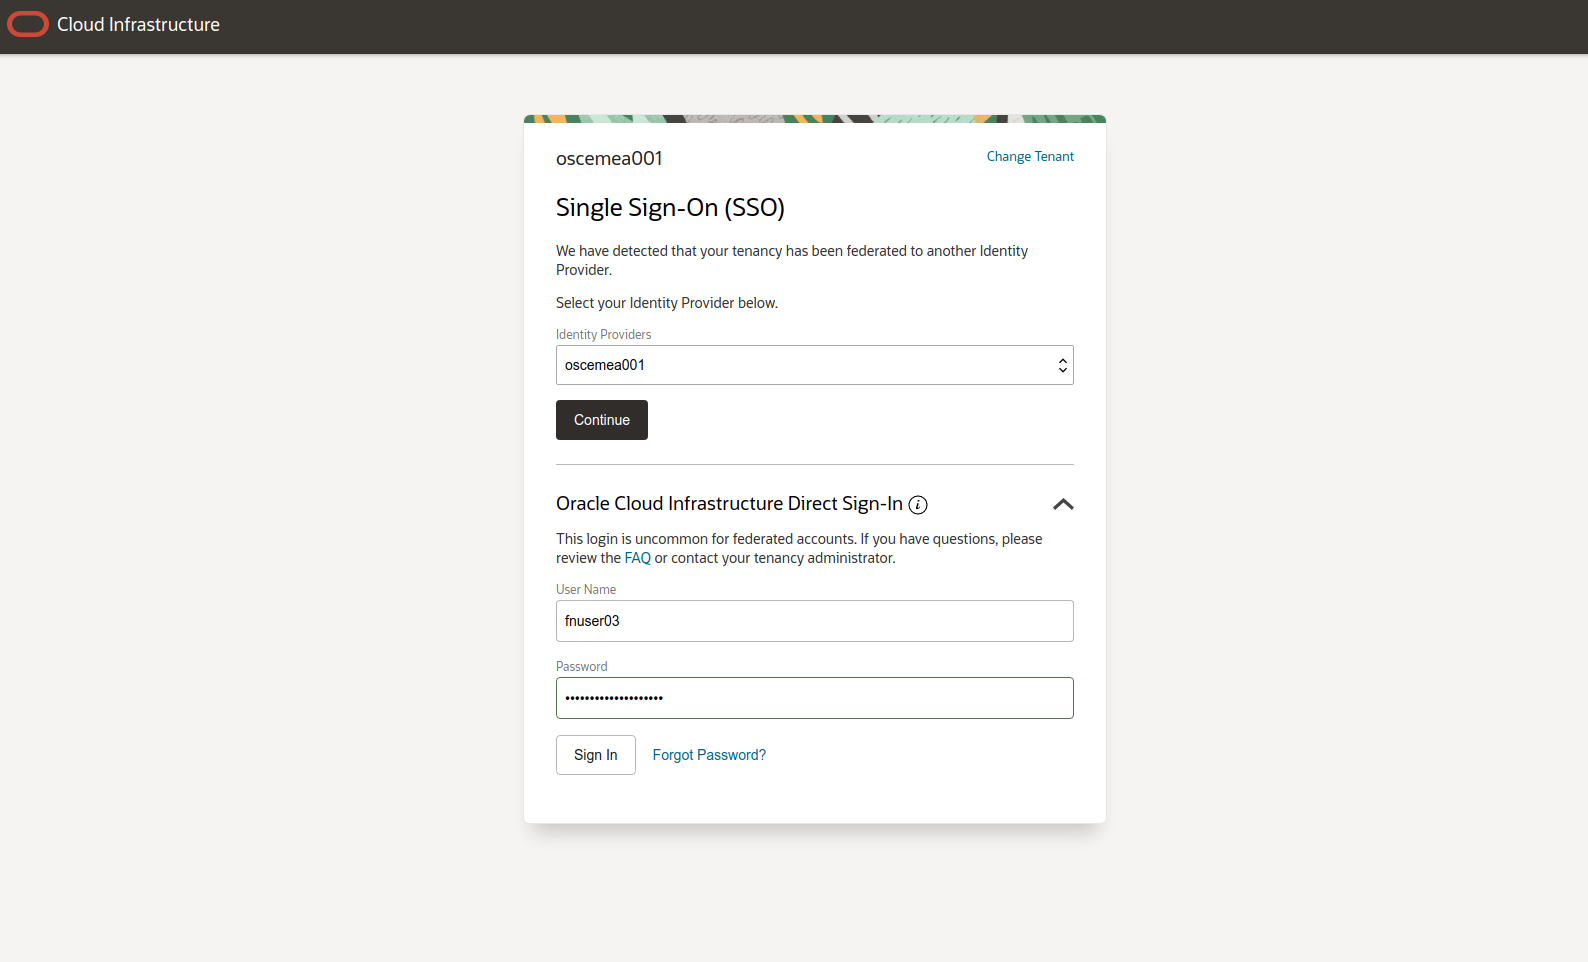Click the Single Sign-On (SSO) heading
The width and height of the screenshot is (1588, 962).
coord(670,207)
